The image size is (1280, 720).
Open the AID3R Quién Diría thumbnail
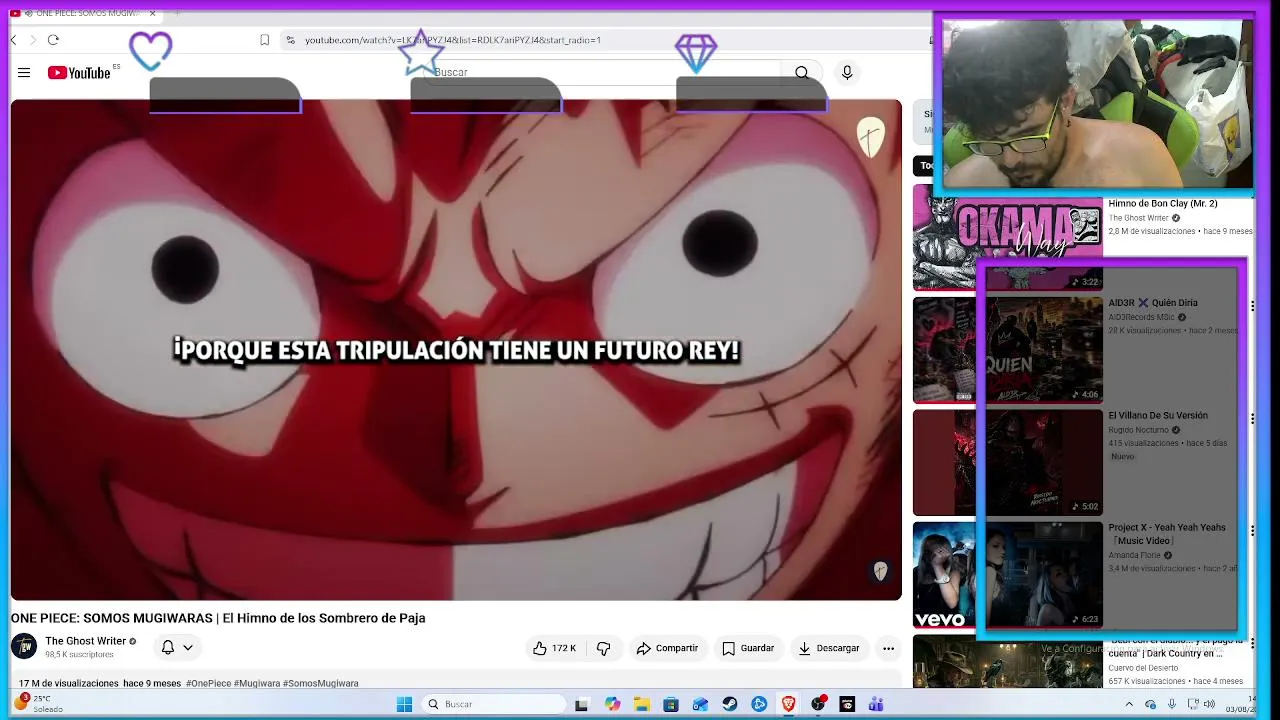click(1008, 350)
